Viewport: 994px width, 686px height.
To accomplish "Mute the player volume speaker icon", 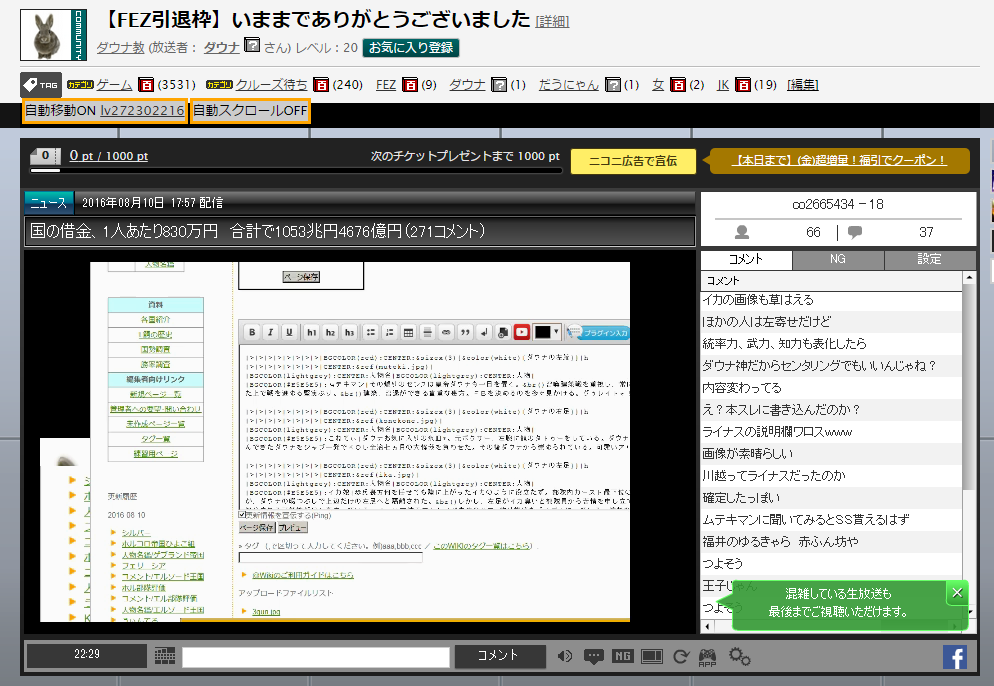I will [566, 657].
